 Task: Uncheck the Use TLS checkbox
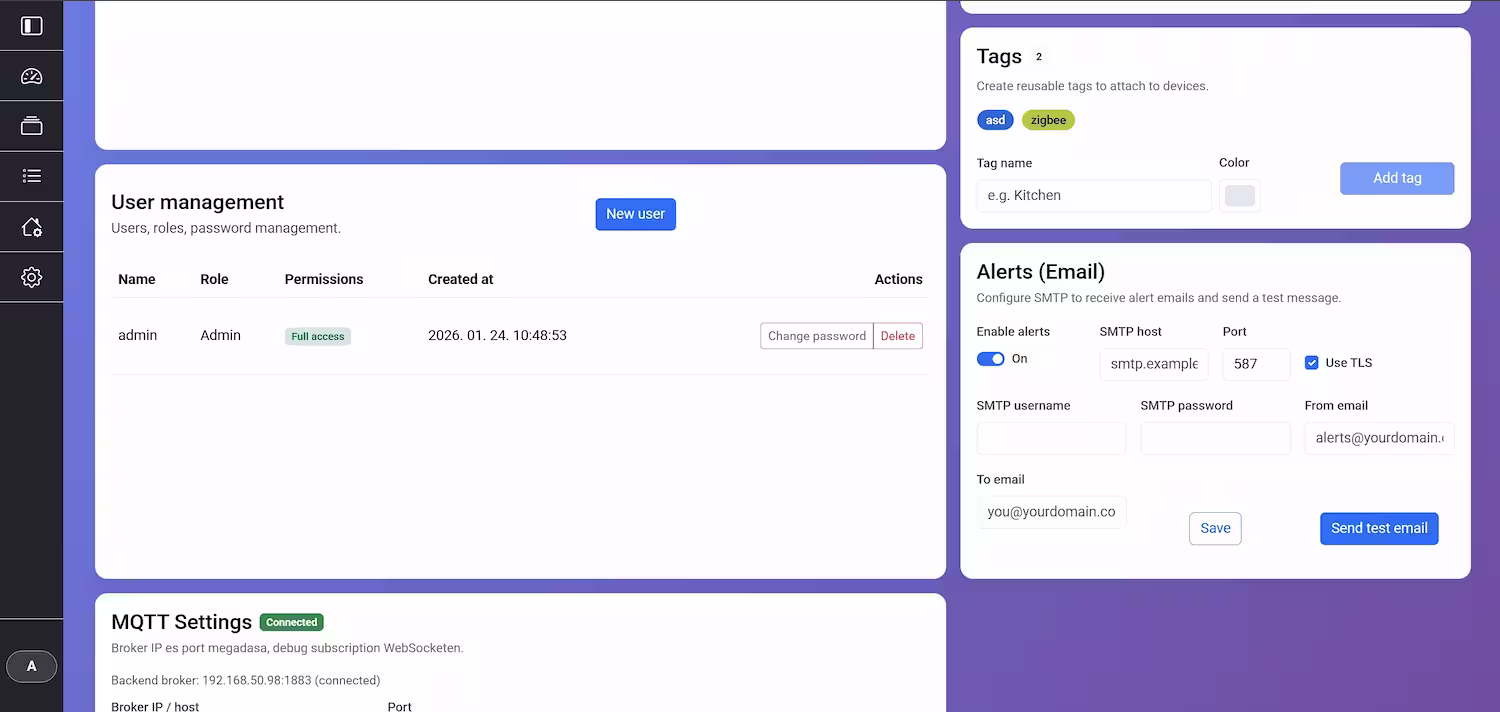(x=1312, y=363)
